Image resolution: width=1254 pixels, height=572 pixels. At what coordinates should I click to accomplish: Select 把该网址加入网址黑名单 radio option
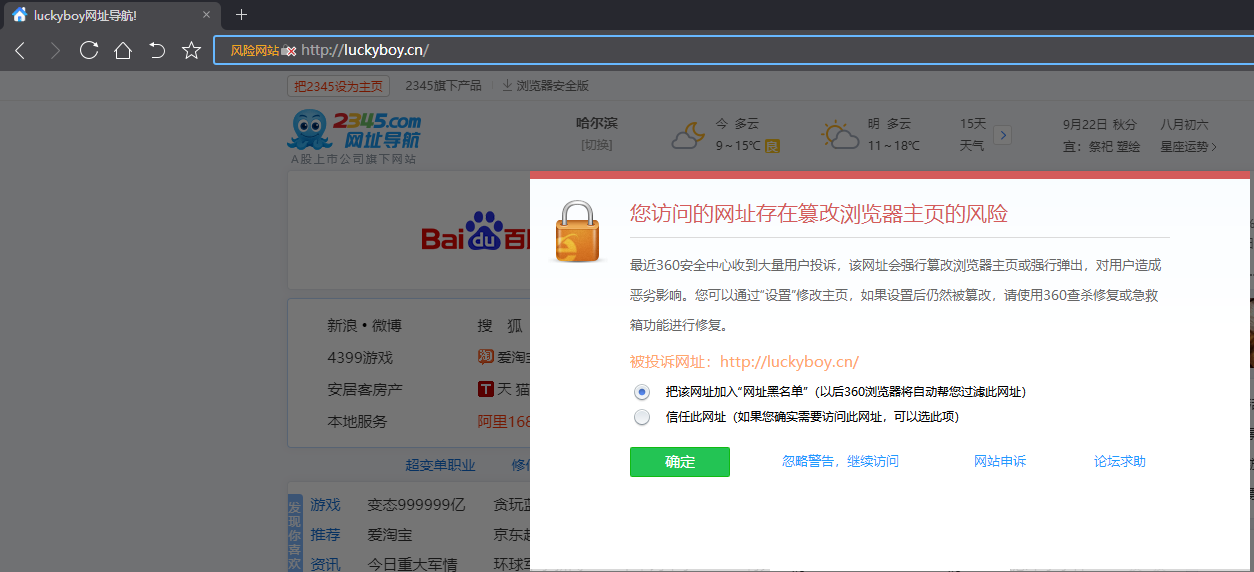(642, 392)
